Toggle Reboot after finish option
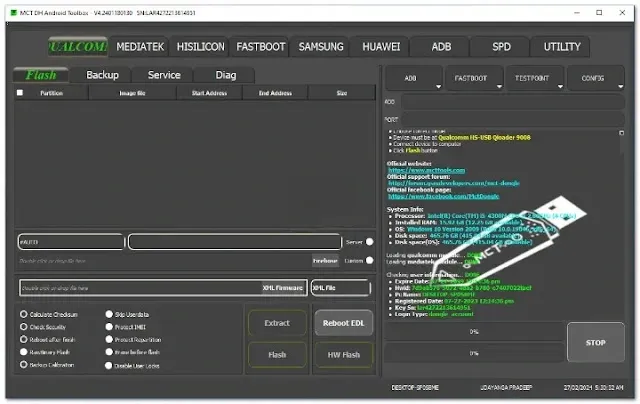 (x=24, y=339)
